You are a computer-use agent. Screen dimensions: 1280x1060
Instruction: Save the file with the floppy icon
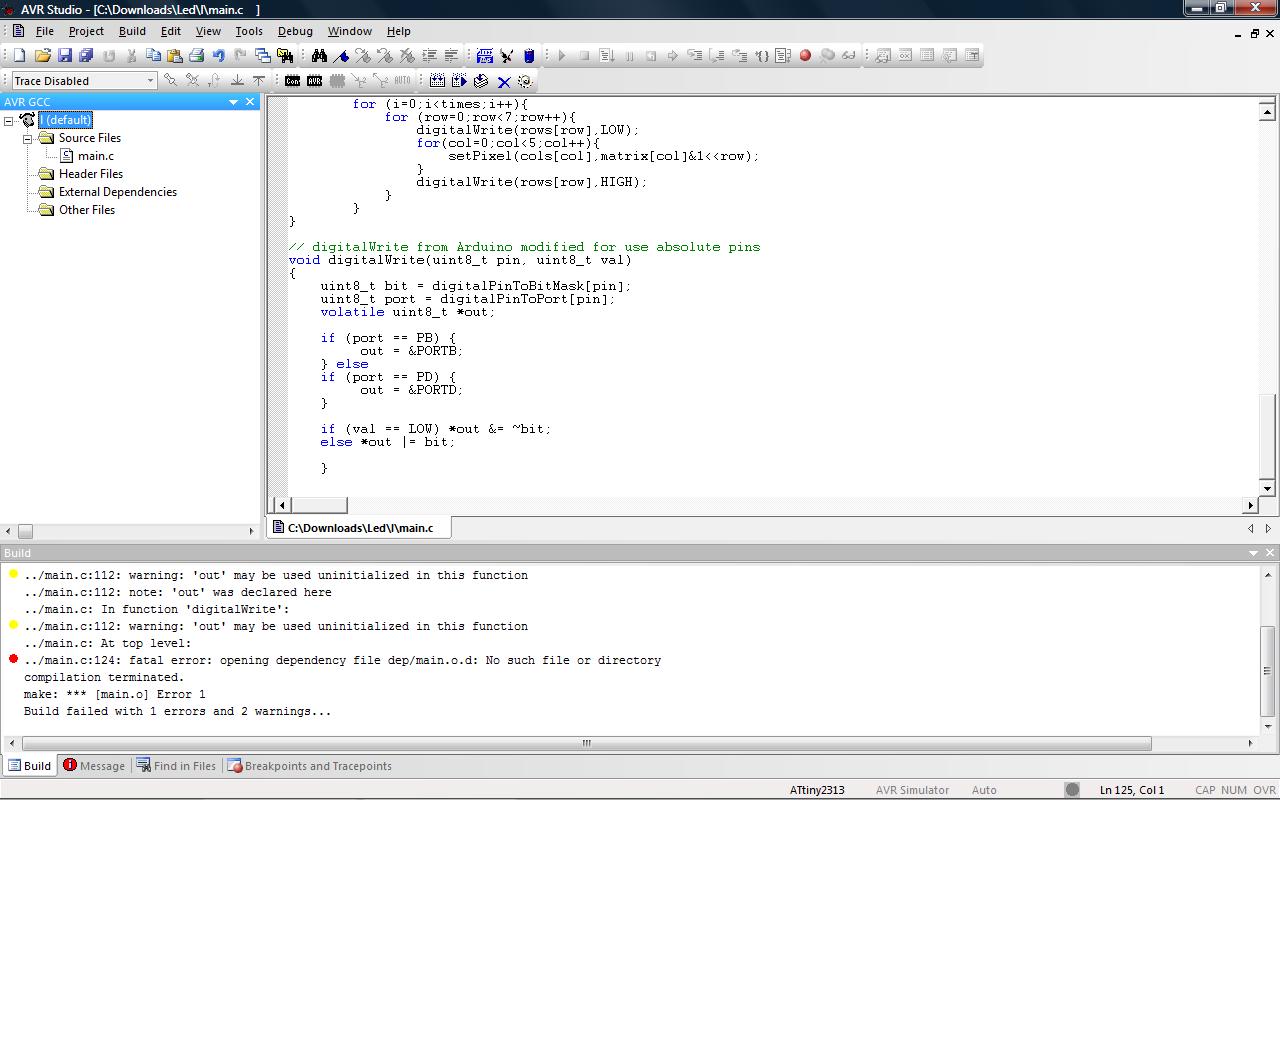[x=64, y=56]
